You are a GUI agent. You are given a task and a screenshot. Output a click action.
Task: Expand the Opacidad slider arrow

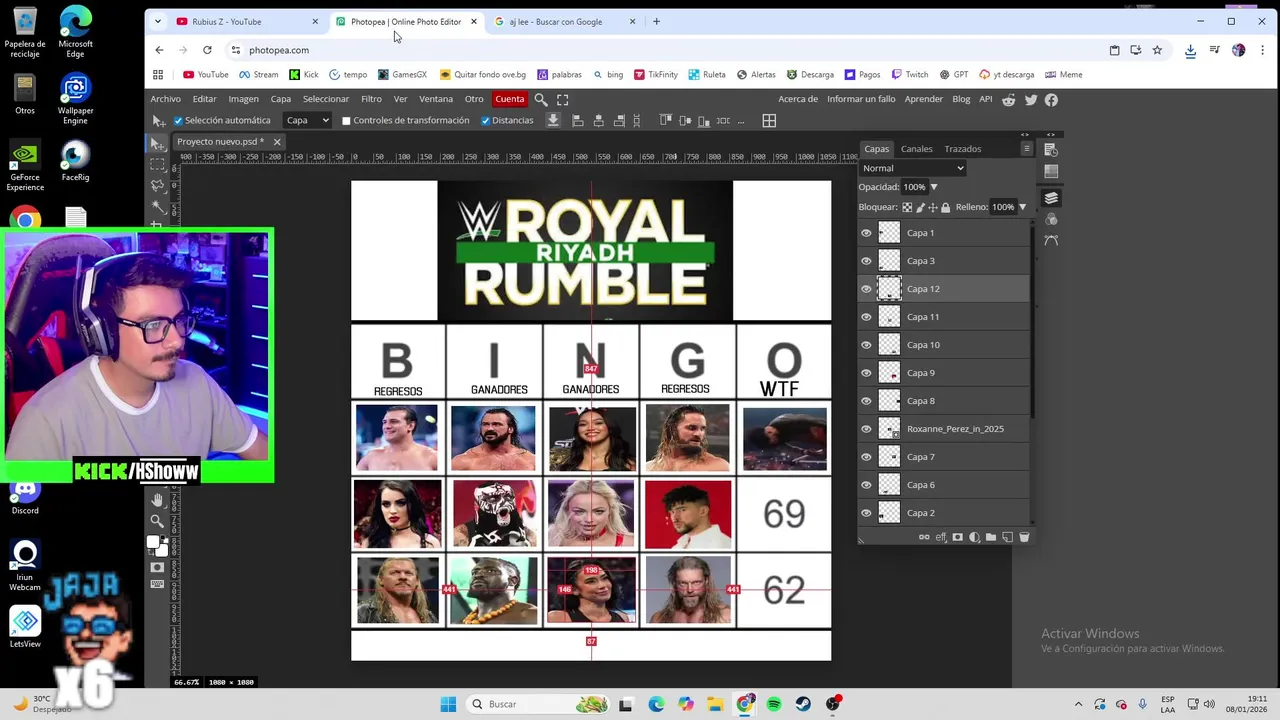click(934, 187)
